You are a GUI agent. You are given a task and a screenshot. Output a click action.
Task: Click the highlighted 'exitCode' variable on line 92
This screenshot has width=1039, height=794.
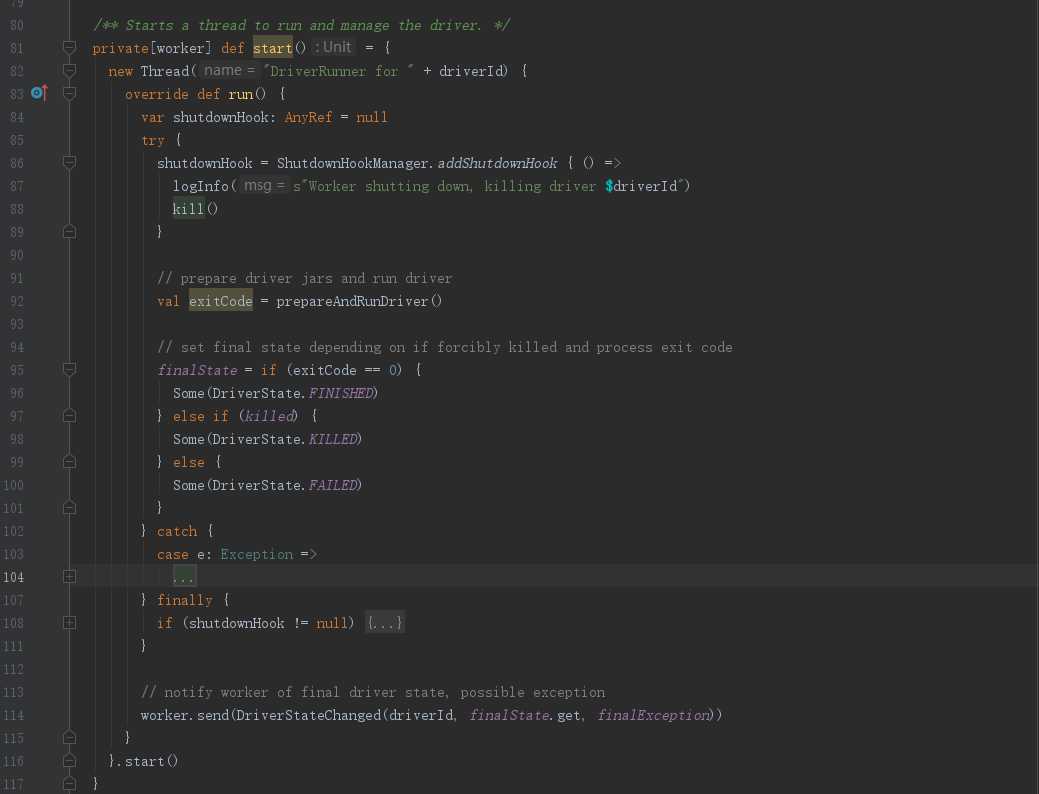pos(221,301)
